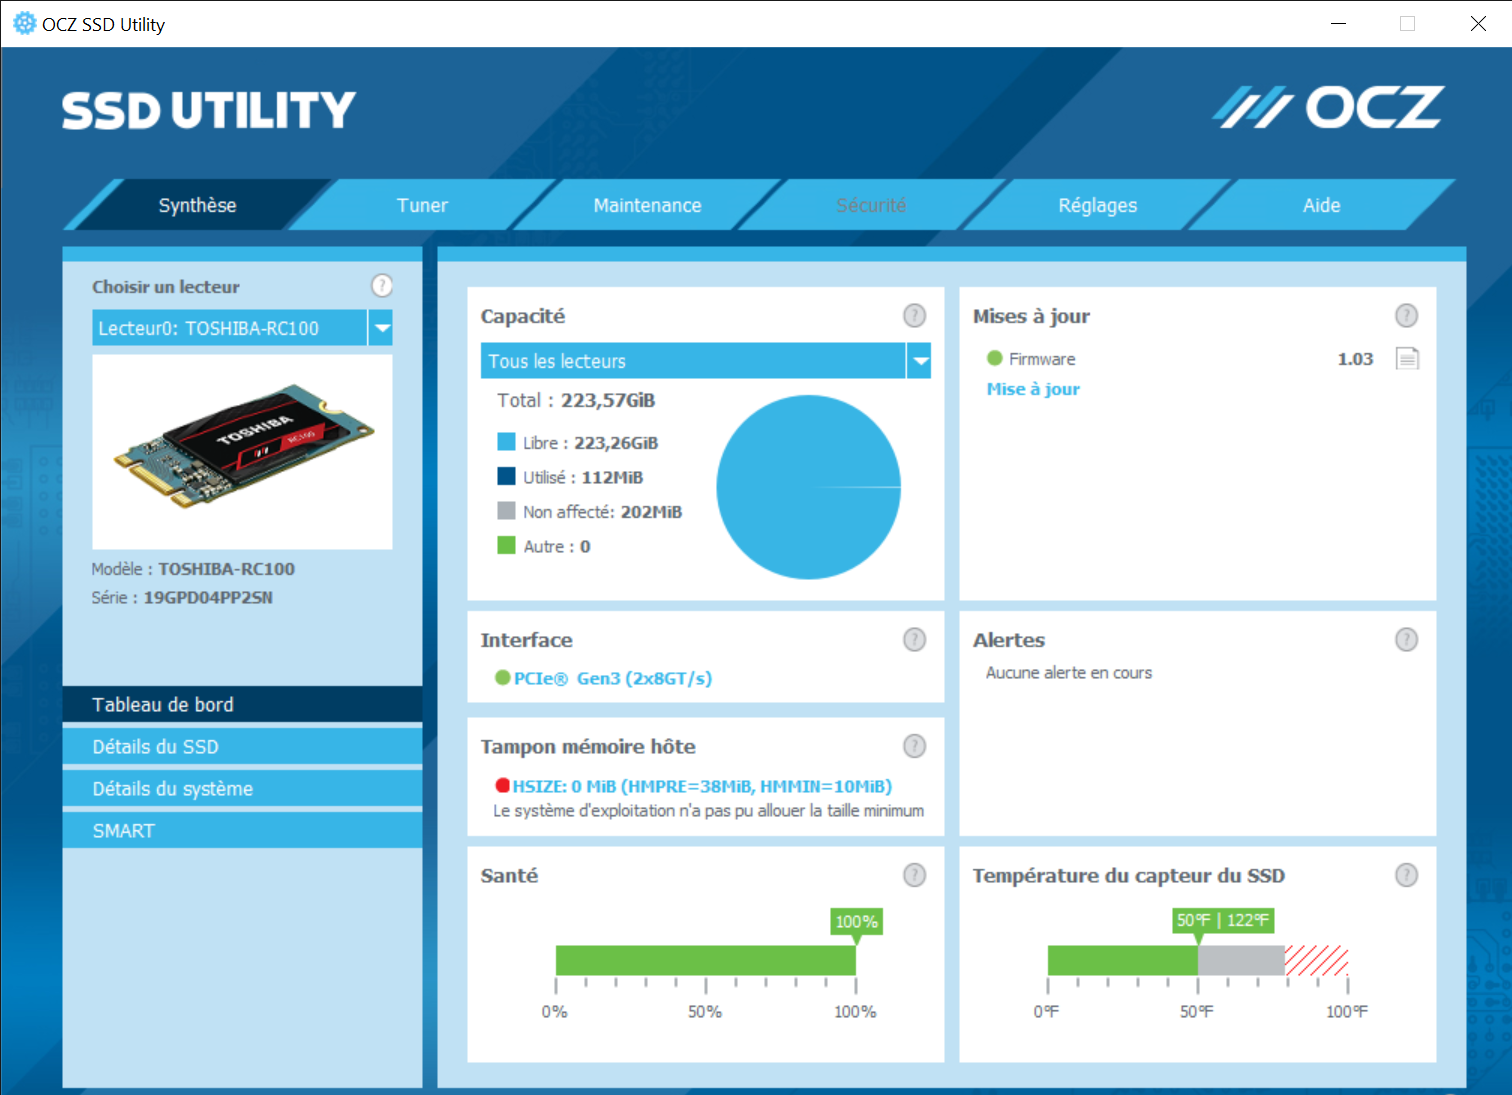Click the green PCIe interface status dot
The image size is (1512, 1095).
503,678
